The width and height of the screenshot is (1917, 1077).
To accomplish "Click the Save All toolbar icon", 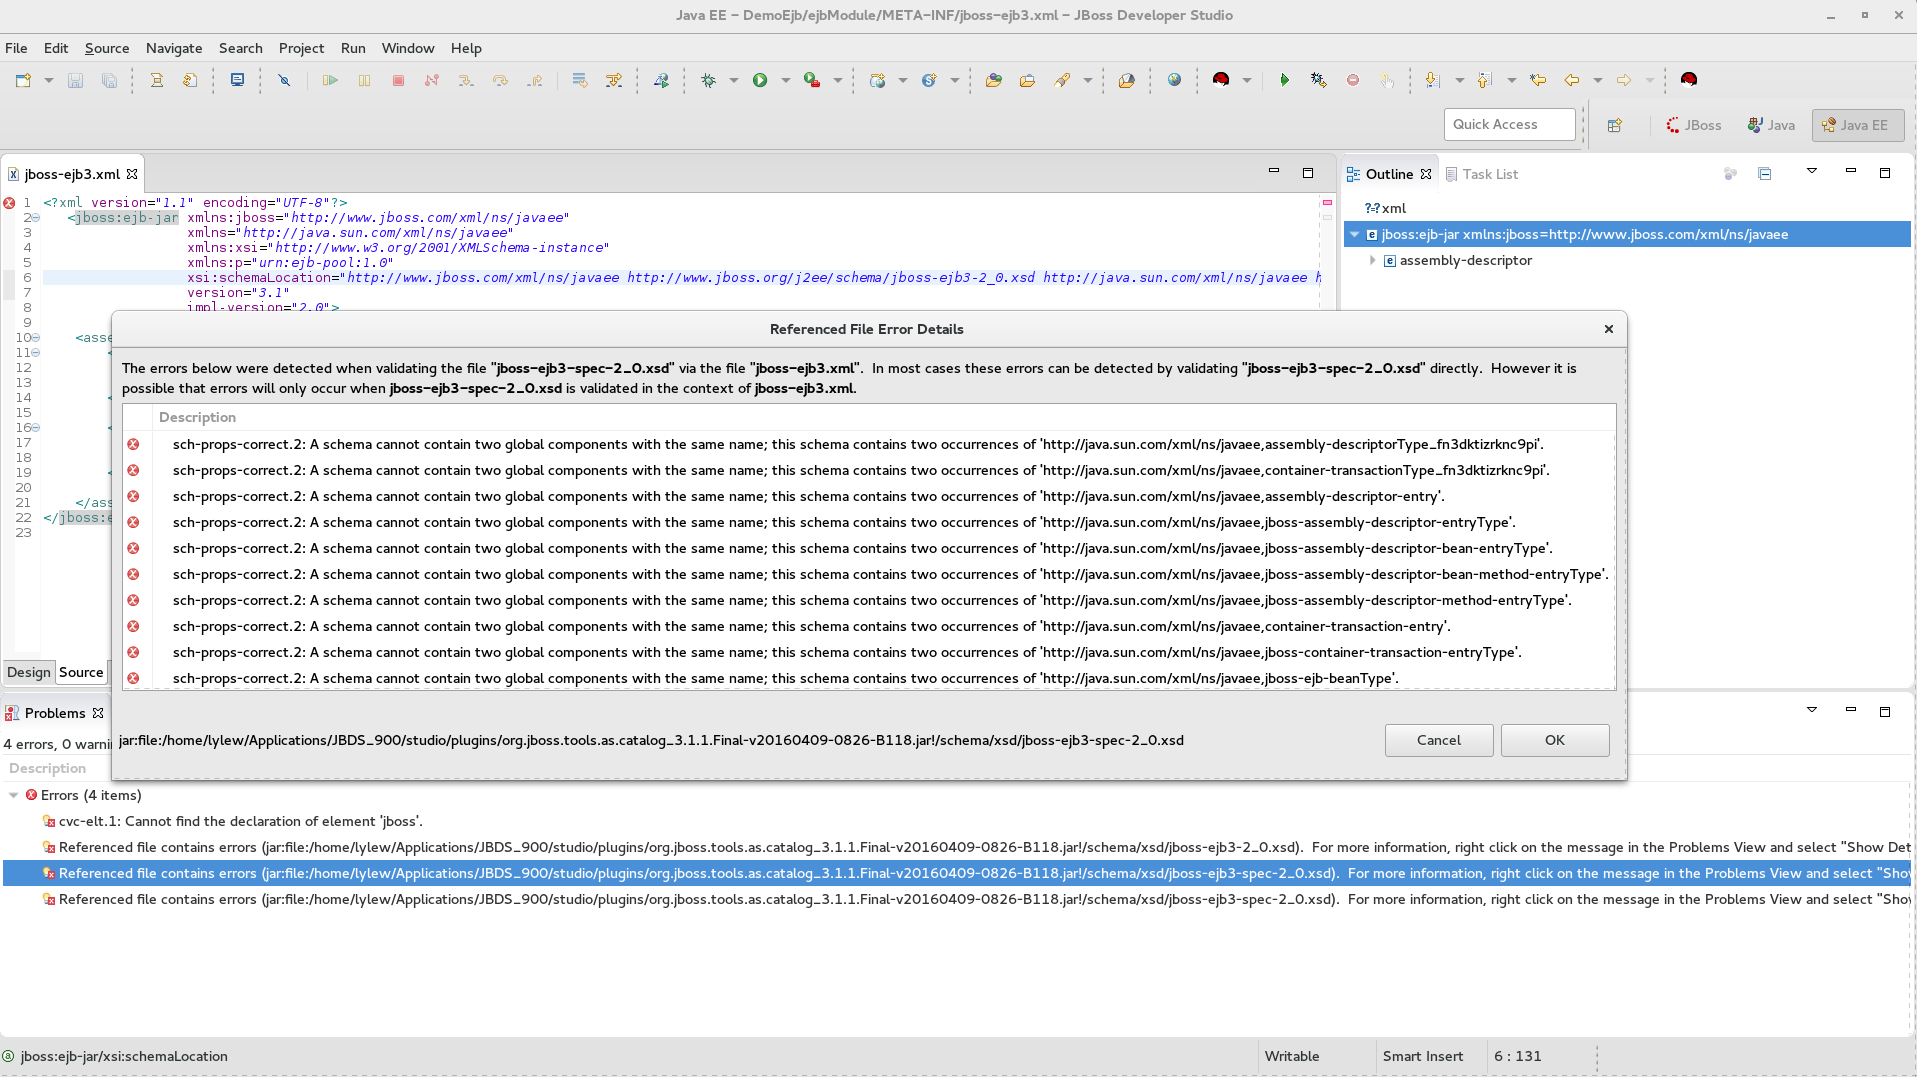I will click(108, 81).
